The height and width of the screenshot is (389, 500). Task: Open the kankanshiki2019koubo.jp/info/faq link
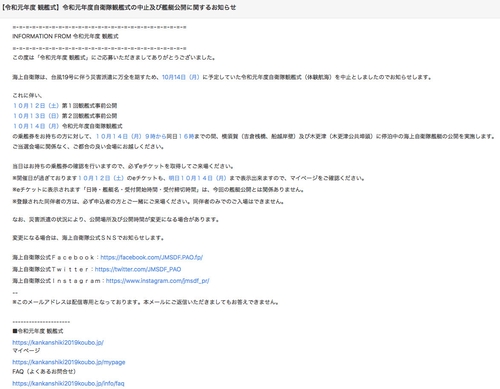tap(68, 383)
